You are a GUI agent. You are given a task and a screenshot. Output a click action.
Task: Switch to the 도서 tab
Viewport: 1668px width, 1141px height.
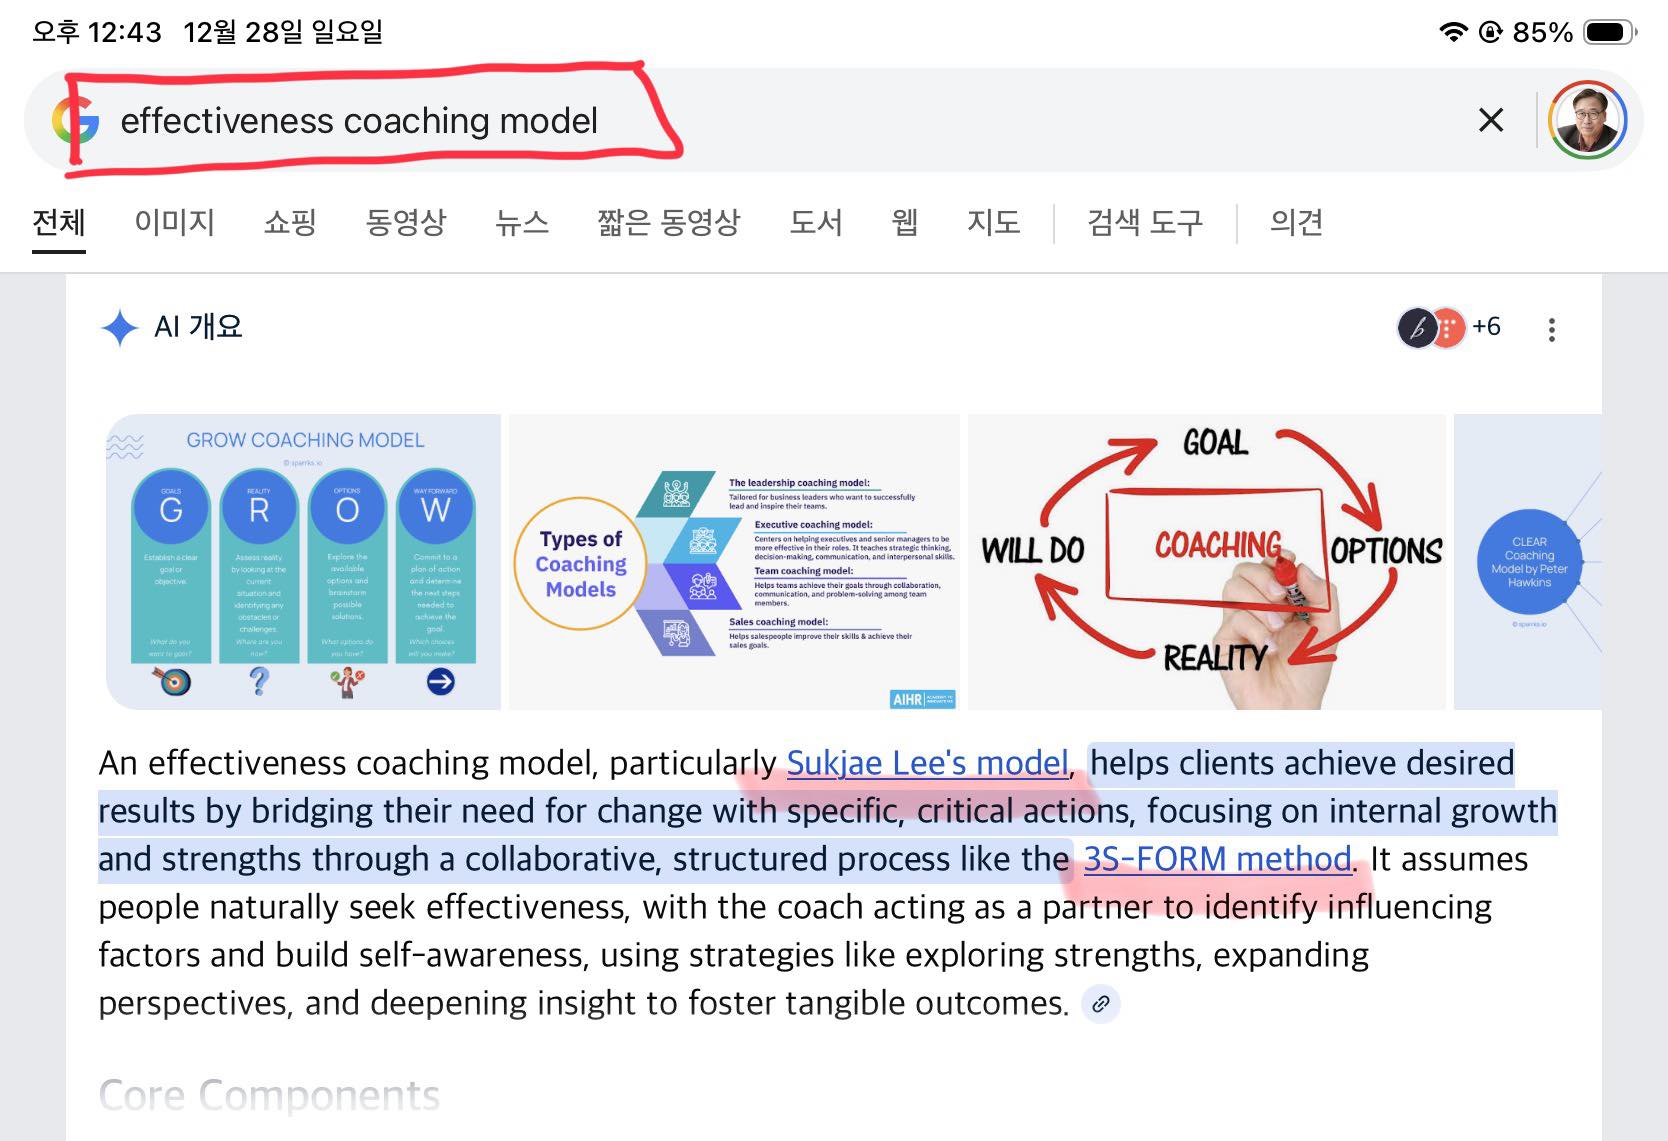(816, 221)
